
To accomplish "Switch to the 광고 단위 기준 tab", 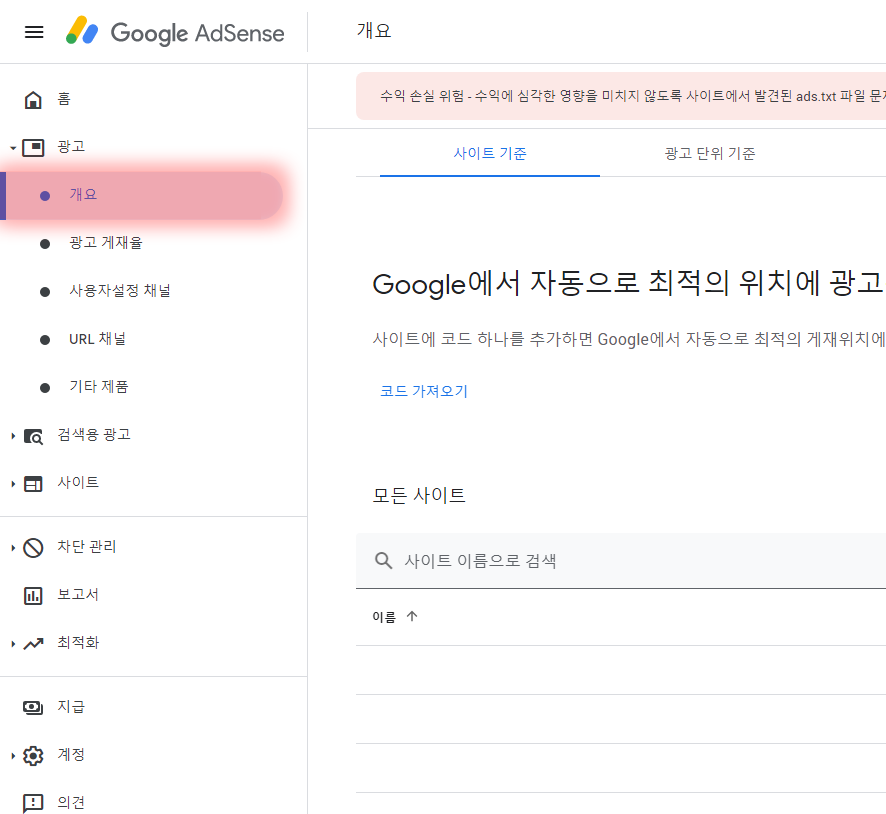I will pos(710,153).
